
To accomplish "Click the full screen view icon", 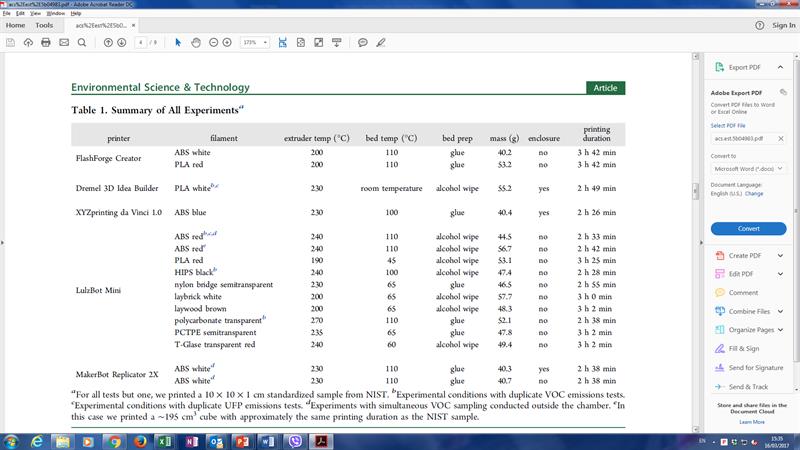I will tap(318, 43).
